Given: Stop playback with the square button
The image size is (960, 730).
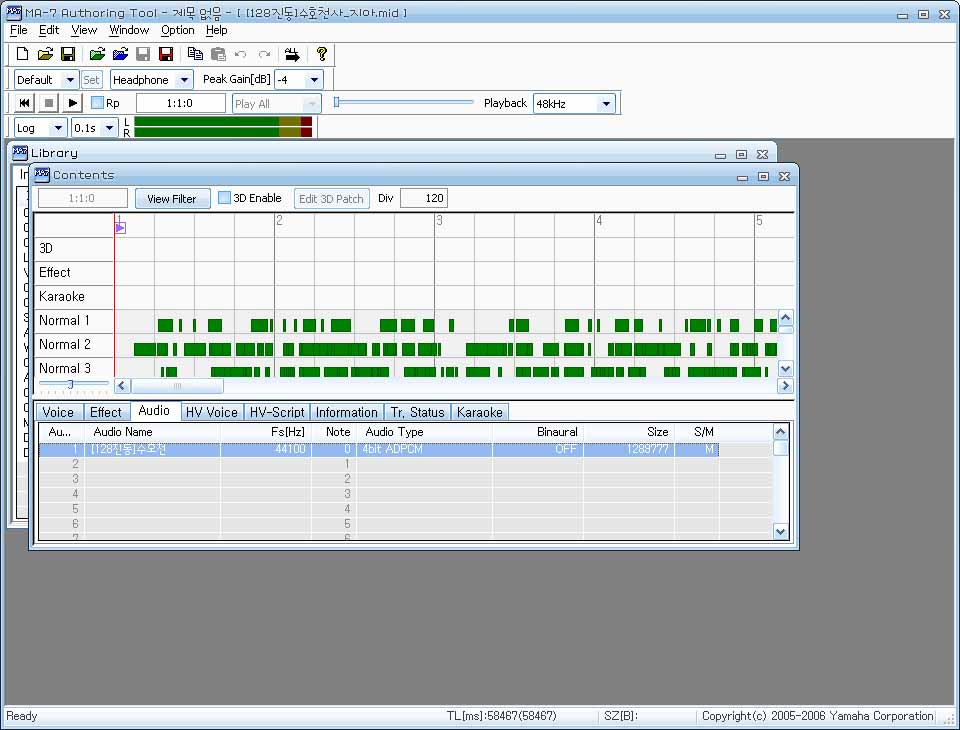Looking at the screenshot, I should point(48,103).
